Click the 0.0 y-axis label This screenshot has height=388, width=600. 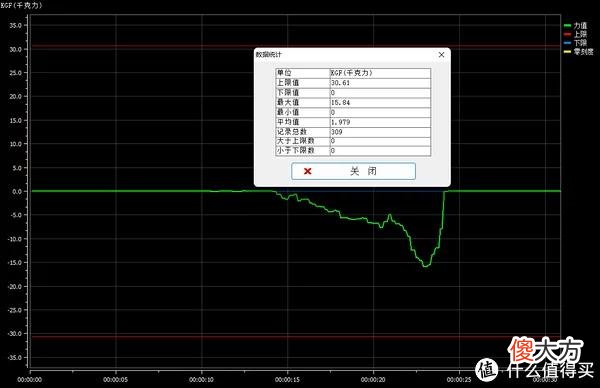pyautogui.click(x=17, y=191)
